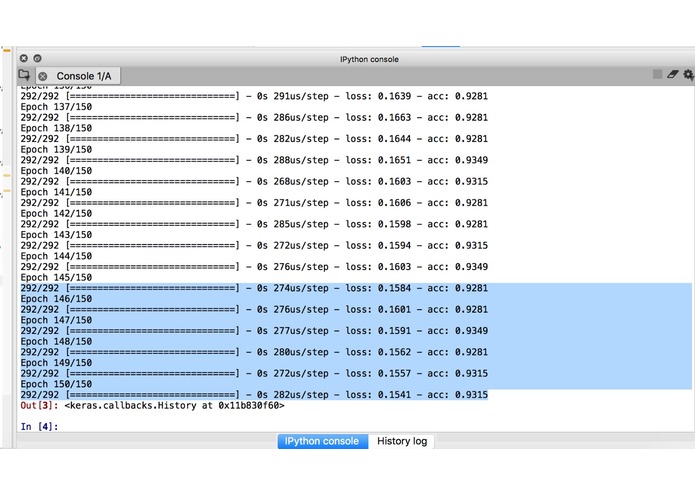Screen dimensions: 695x494
Task: Click the loss value 0.1601
Action: click(x=394, y=309)
